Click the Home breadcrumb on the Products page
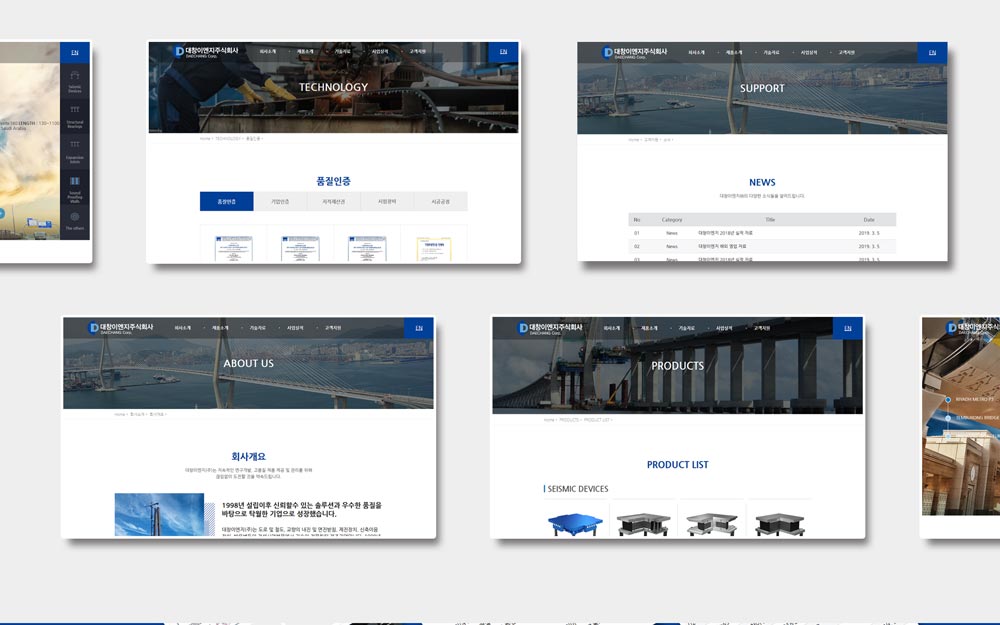 (x=549, y=420)
